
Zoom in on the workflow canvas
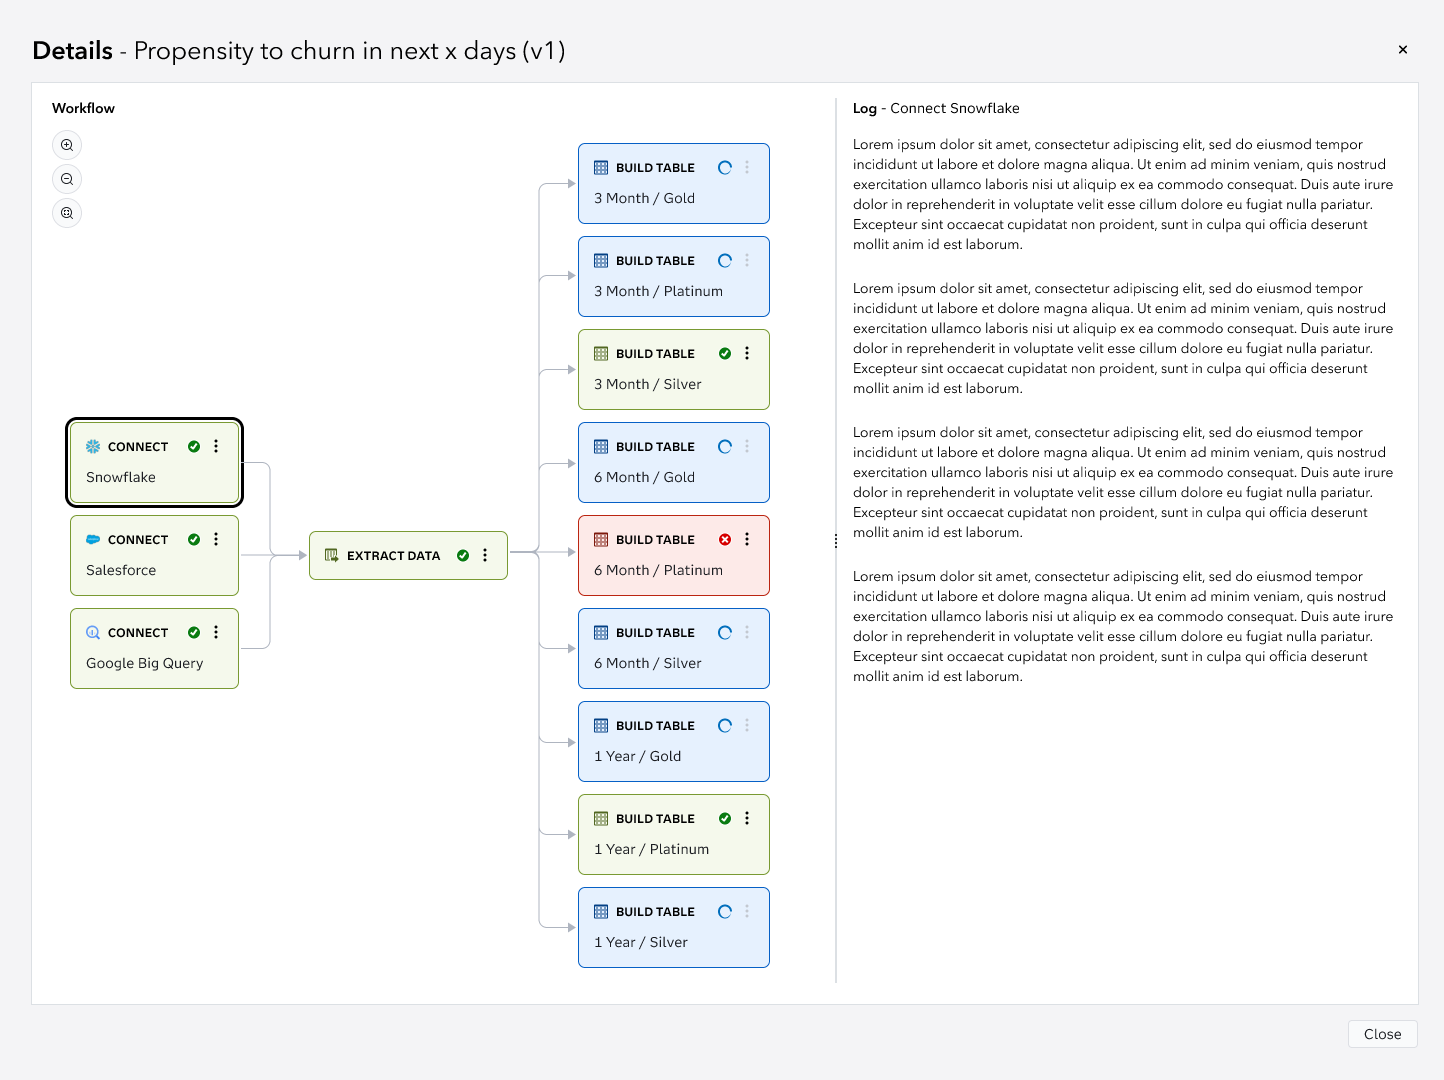(x=66, y=144)
